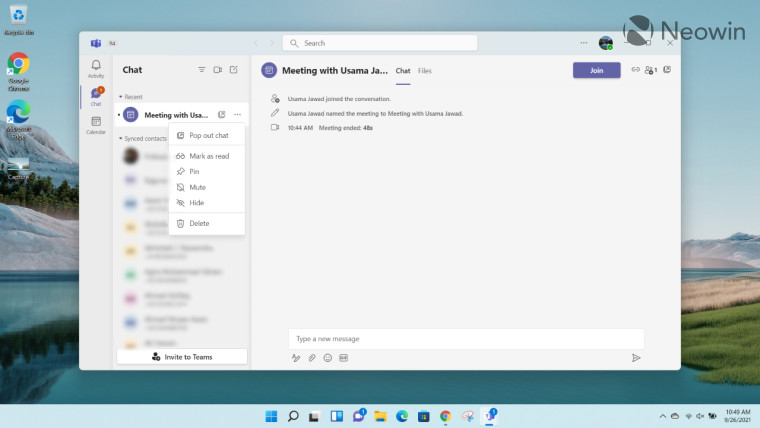Send the message

point(636,358)
